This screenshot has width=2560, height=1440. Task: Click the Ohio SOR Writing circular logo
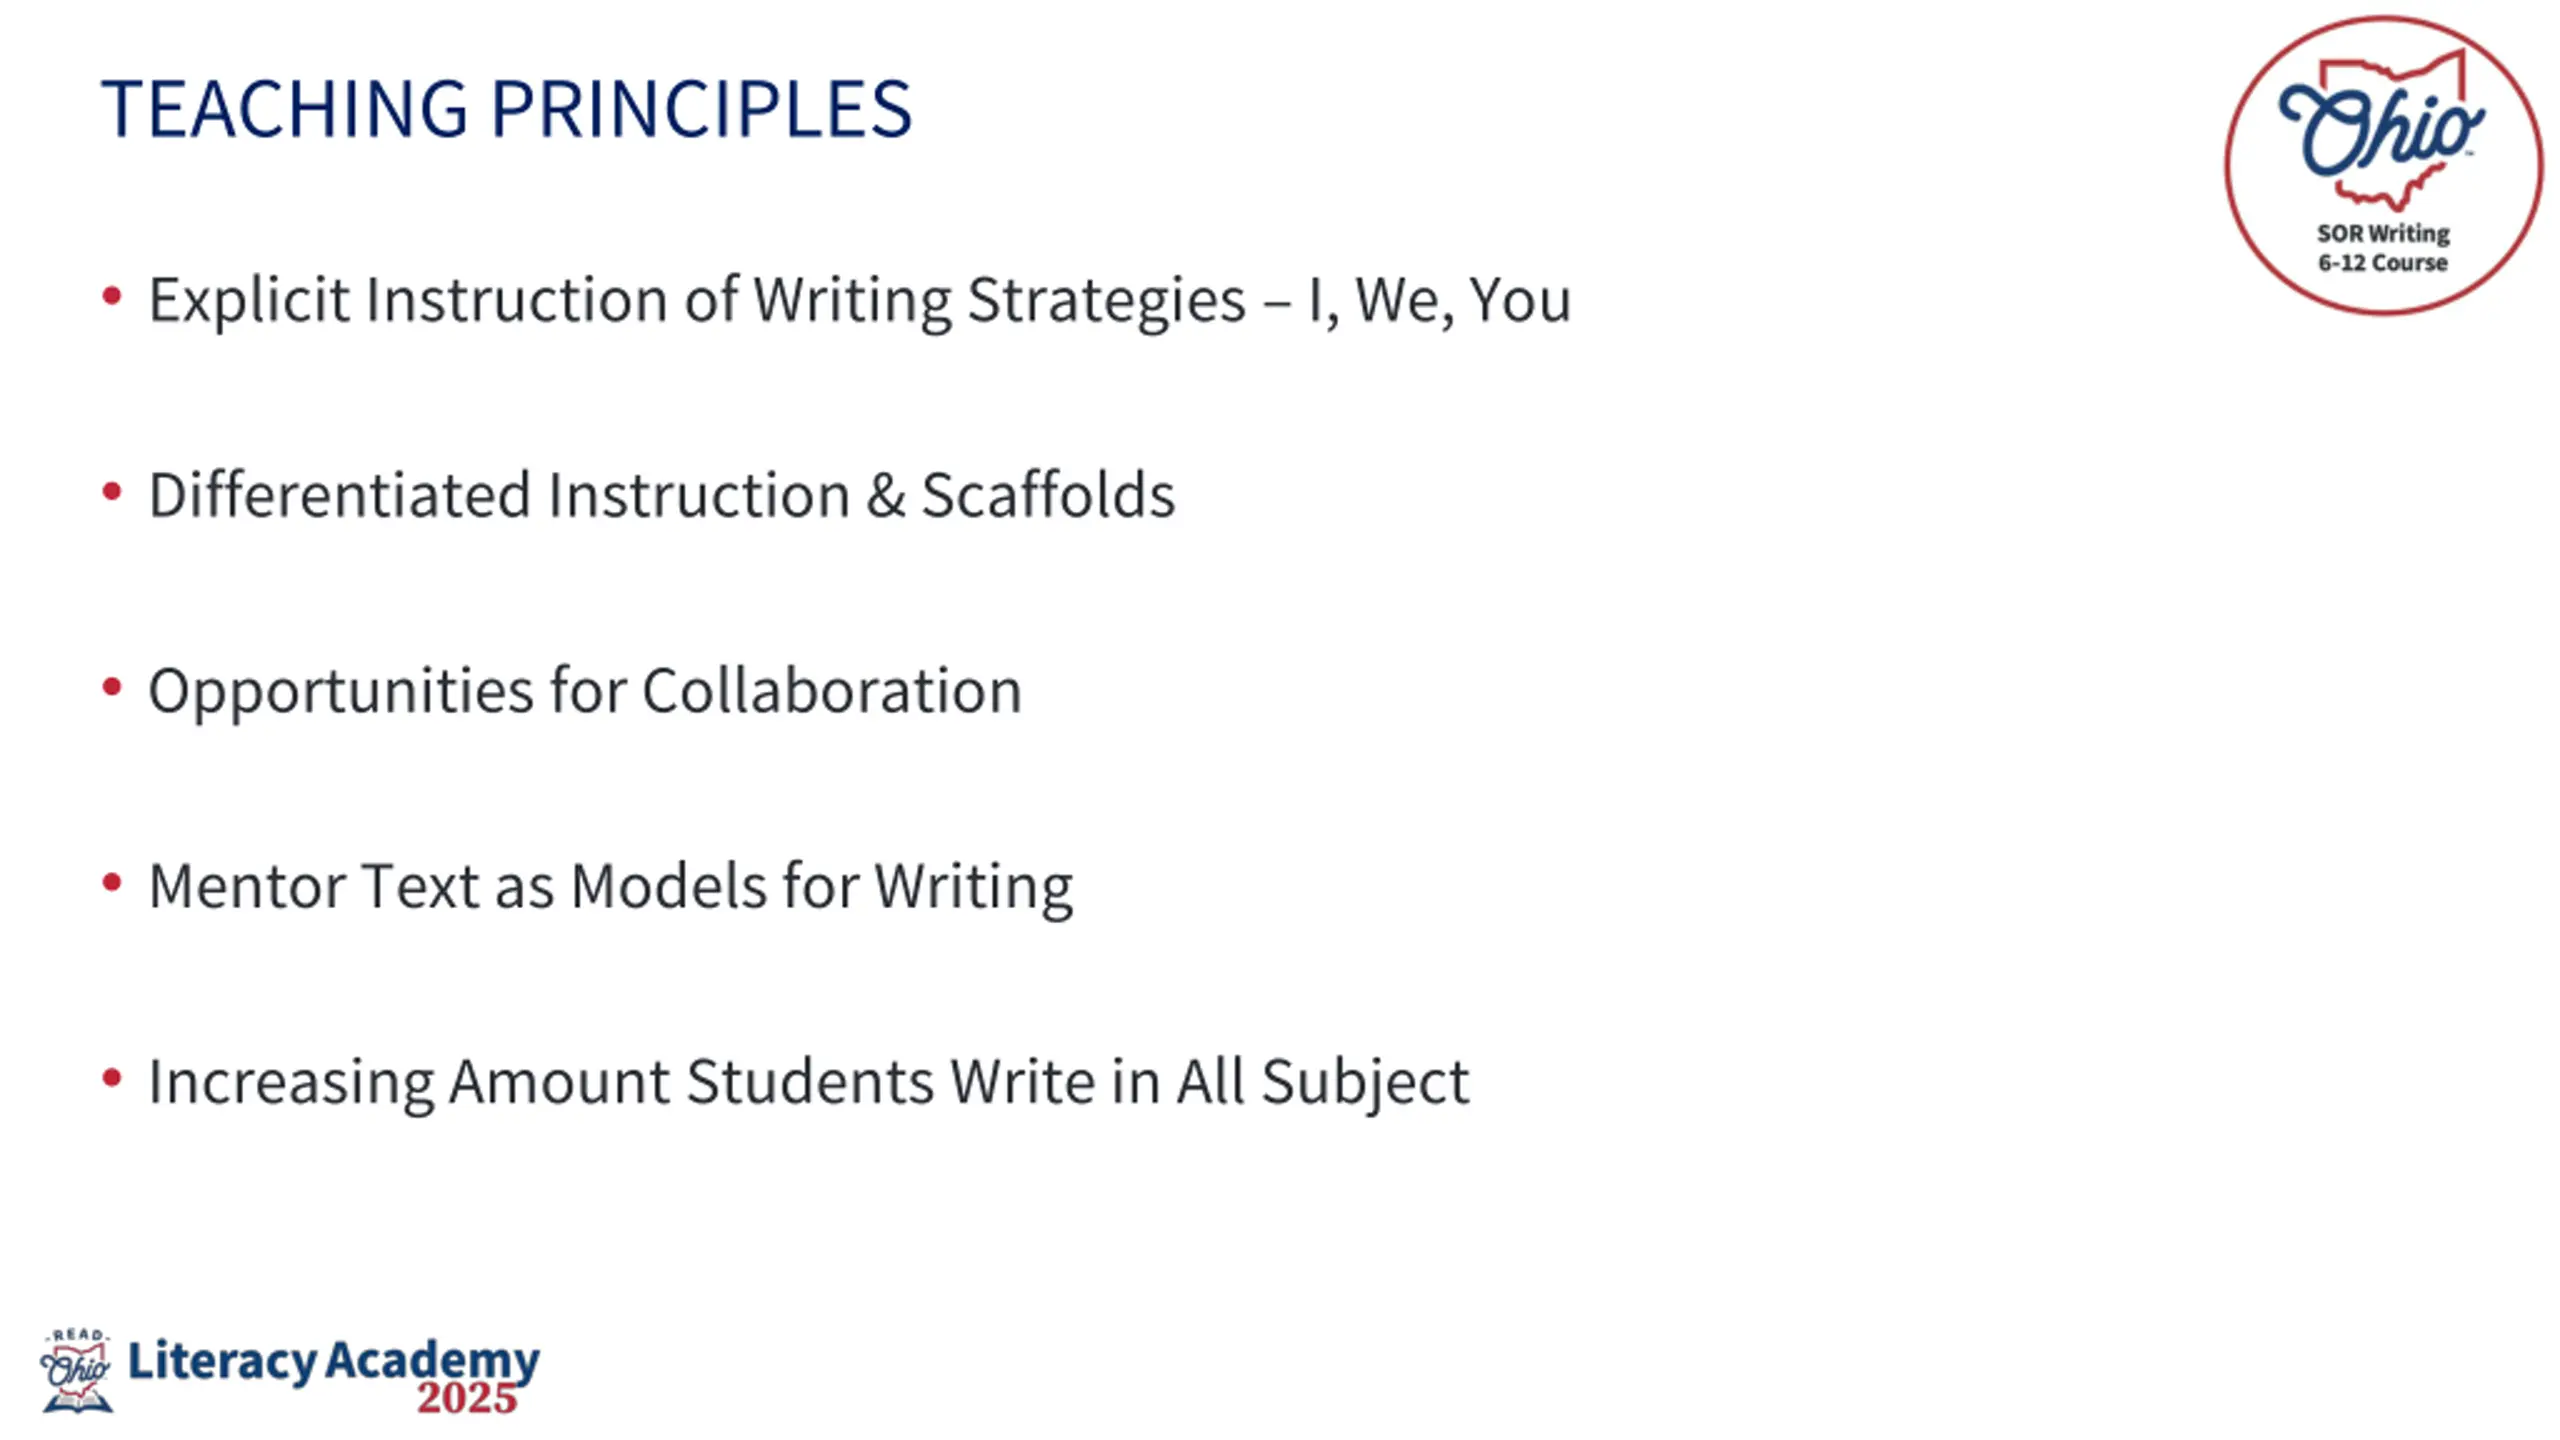coord(2383,165)
